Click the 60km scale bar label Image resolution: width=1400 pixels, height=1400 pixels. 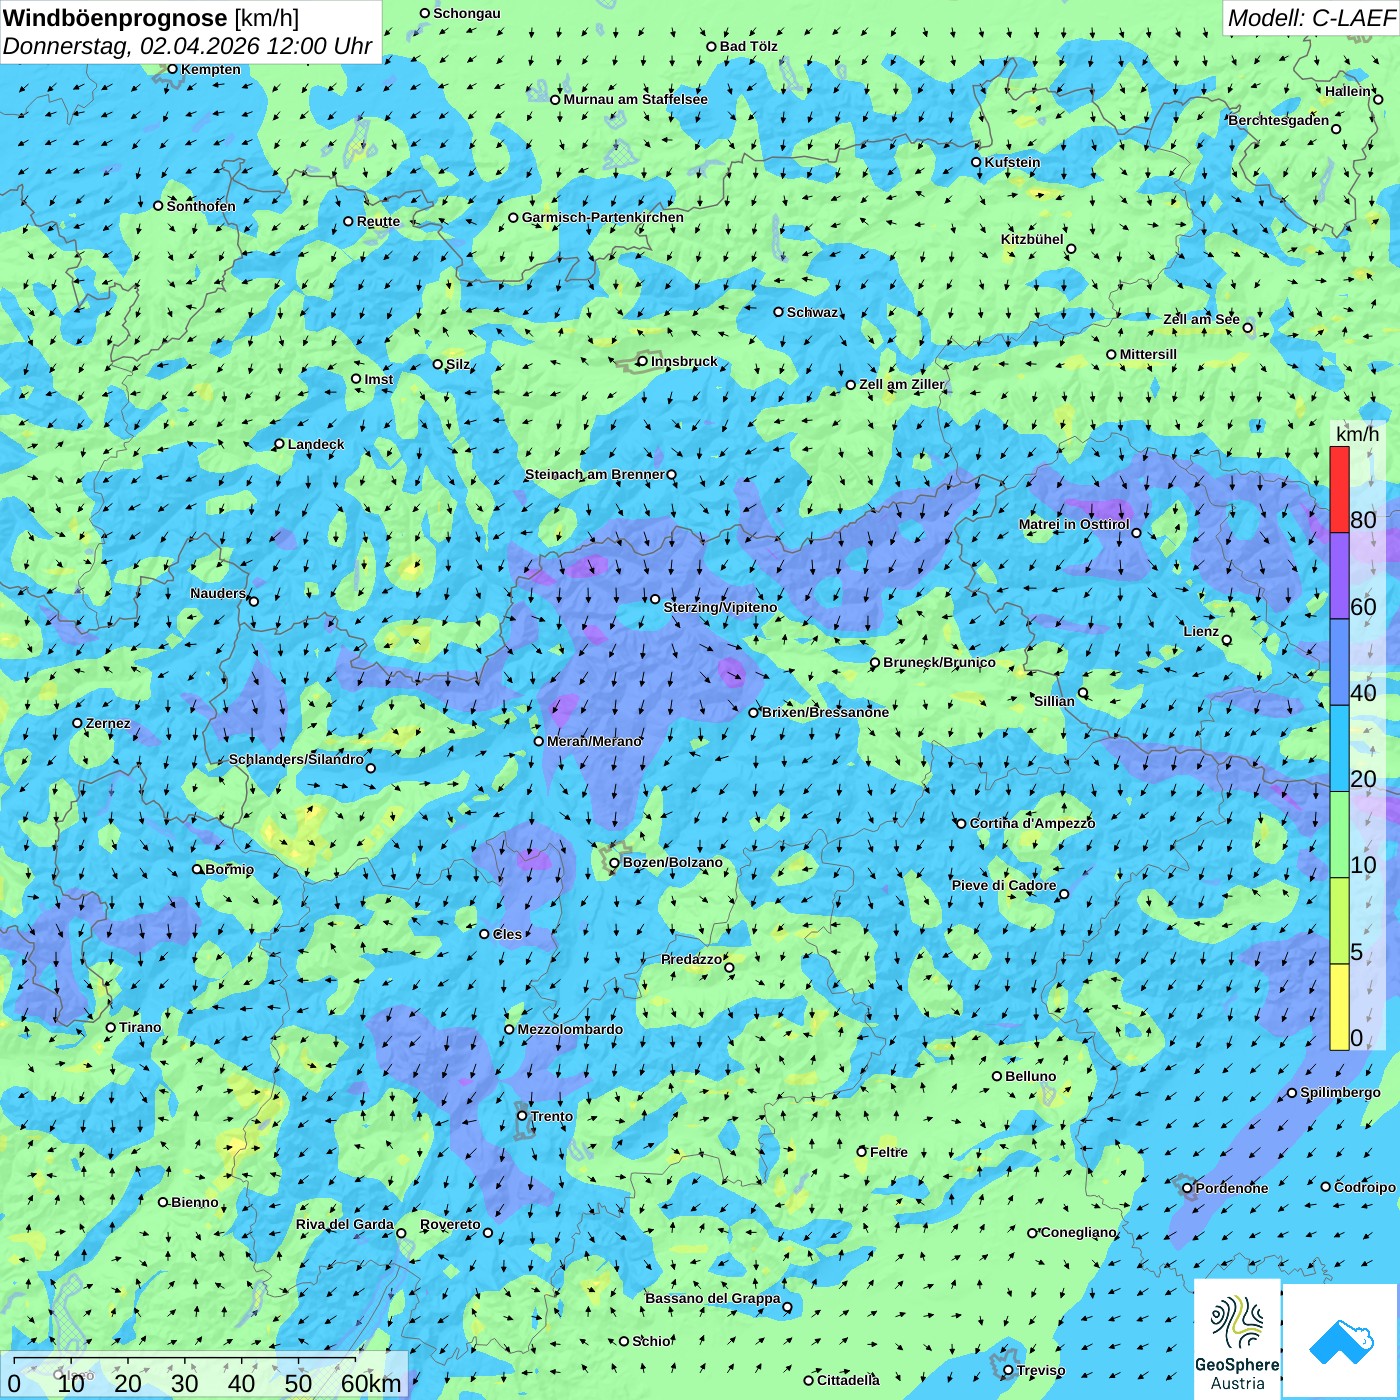(x=371, y=1383)
